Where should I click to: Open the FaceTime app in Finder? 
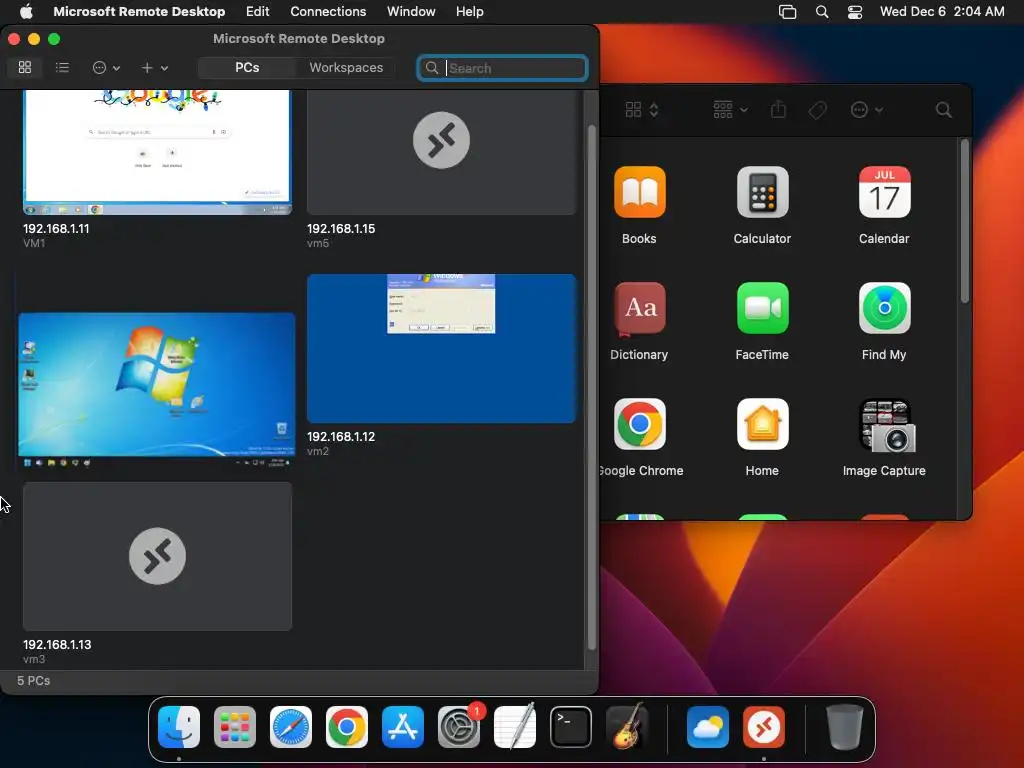pos(762,308)
